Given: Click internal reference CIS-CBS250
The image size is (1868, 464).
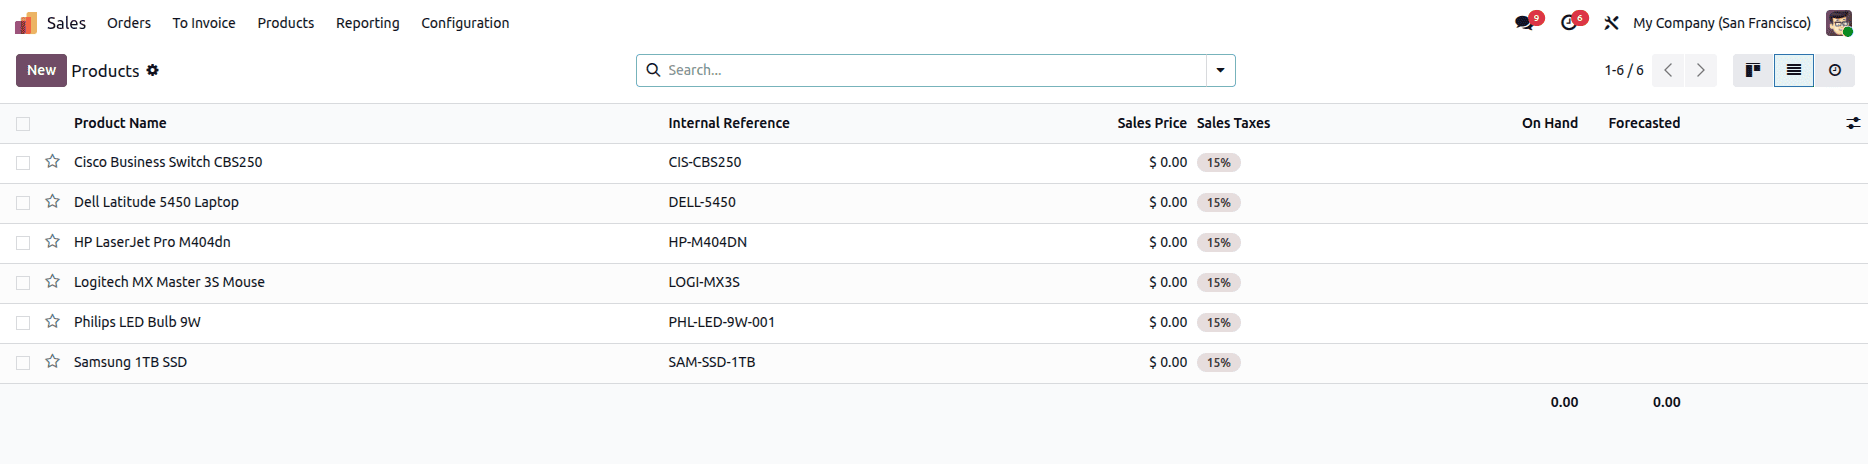Looking at the screenshot, I should coord(705,162).
